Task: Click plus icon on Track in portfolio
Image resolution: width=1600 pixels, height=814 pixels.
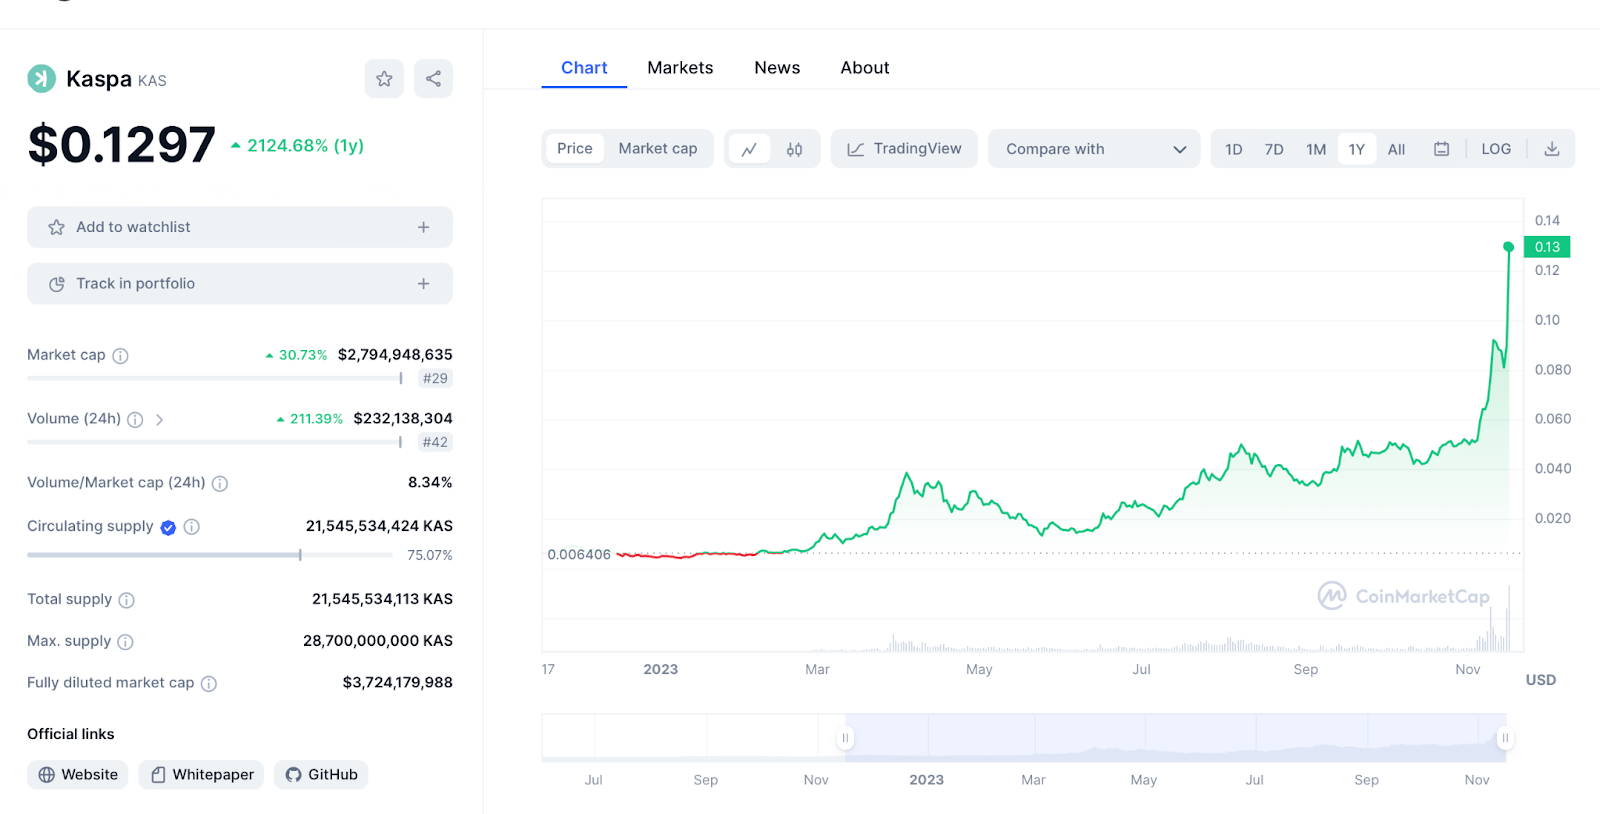Action: coord(424,284)
